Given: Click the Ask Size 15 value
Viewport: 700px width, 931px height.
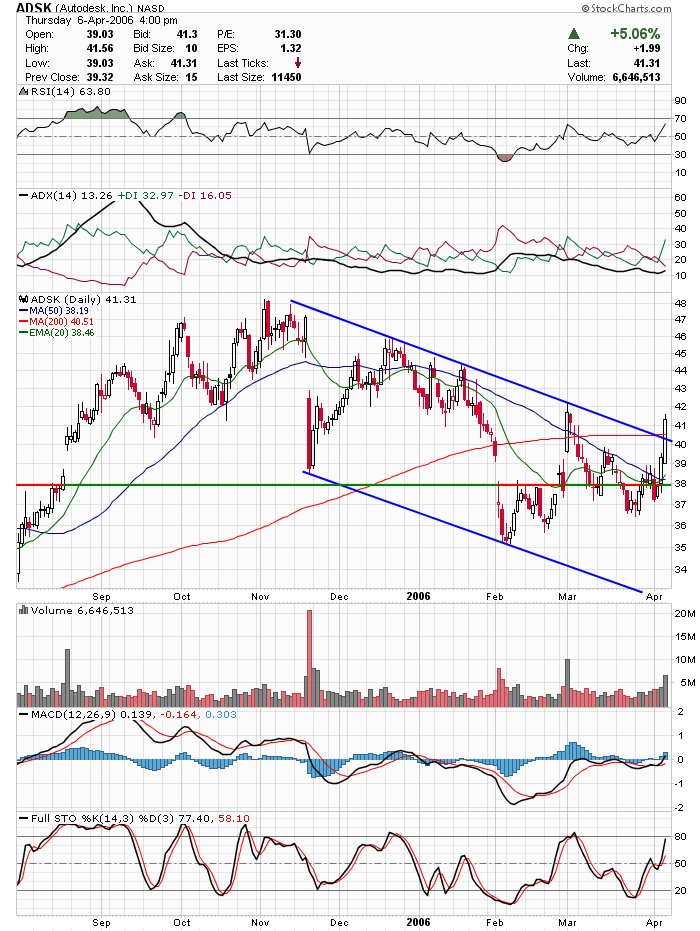Looking at the screenshot, I should (191, 77).
